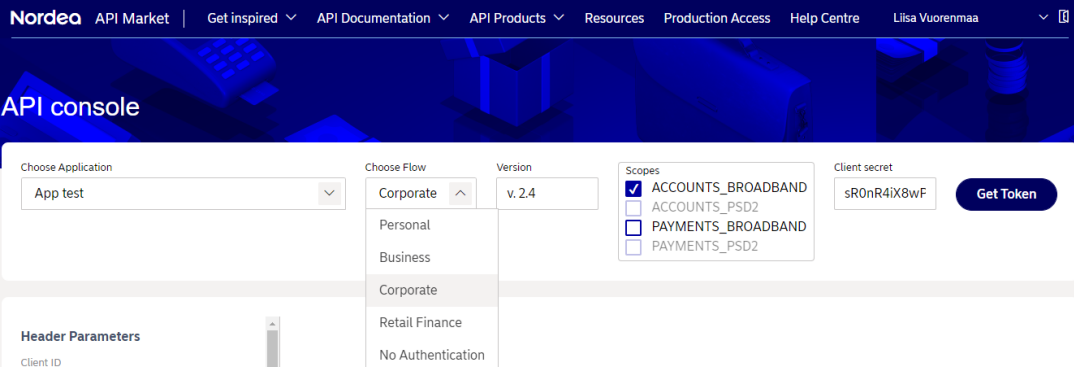This screenshot has height=383, width=1074.
Task: Open the Choose Application dropdown
Action: tap(183, 193)
